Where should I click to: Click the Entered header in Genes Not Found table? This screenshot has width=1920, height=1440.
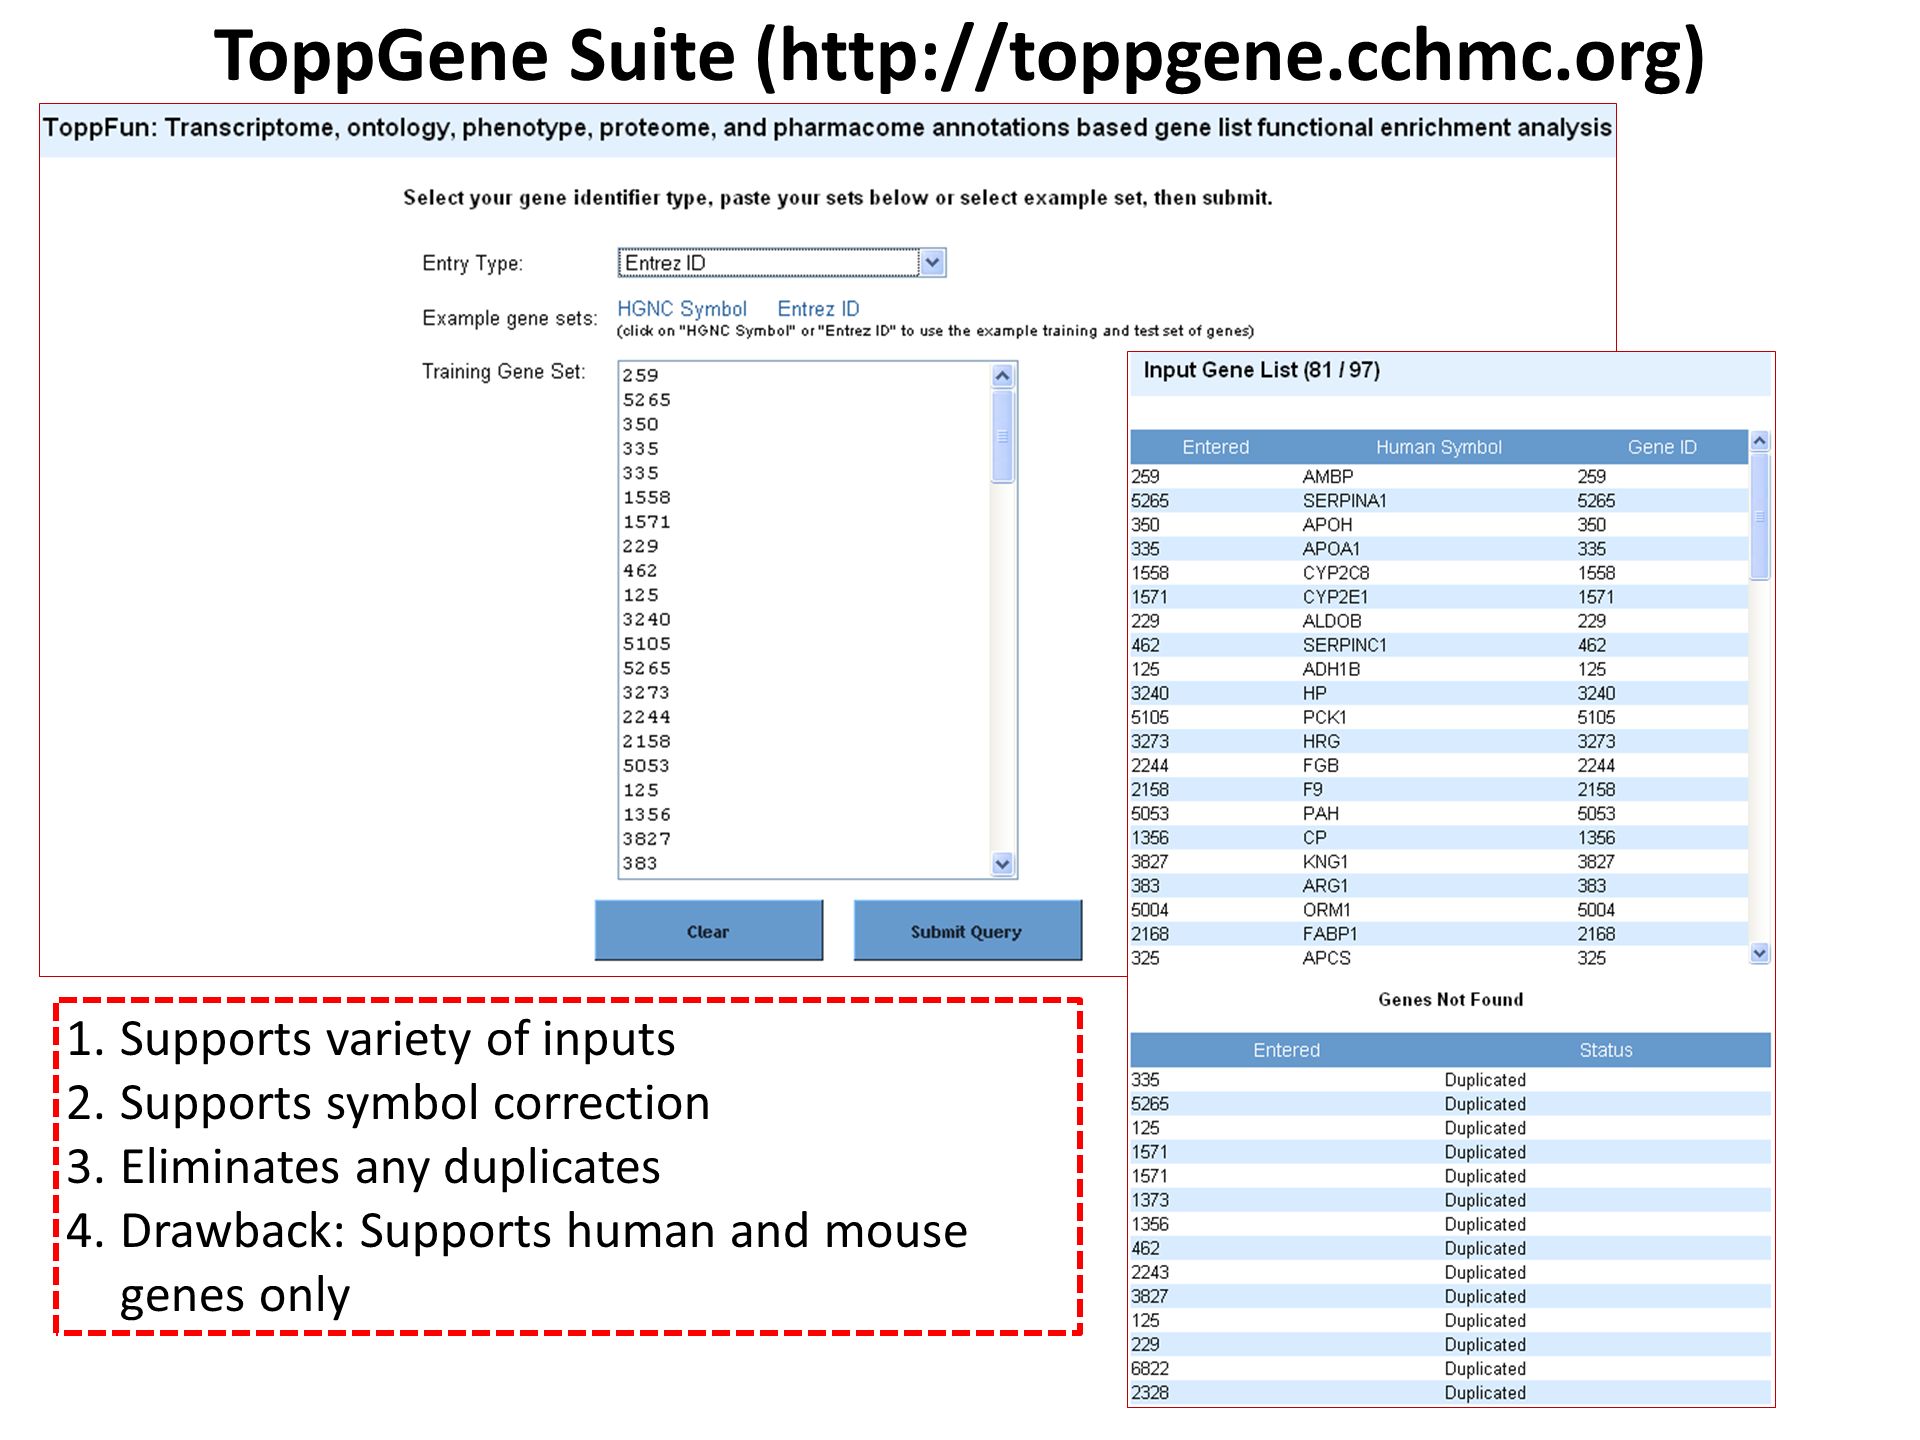tap(1286, 1050)
